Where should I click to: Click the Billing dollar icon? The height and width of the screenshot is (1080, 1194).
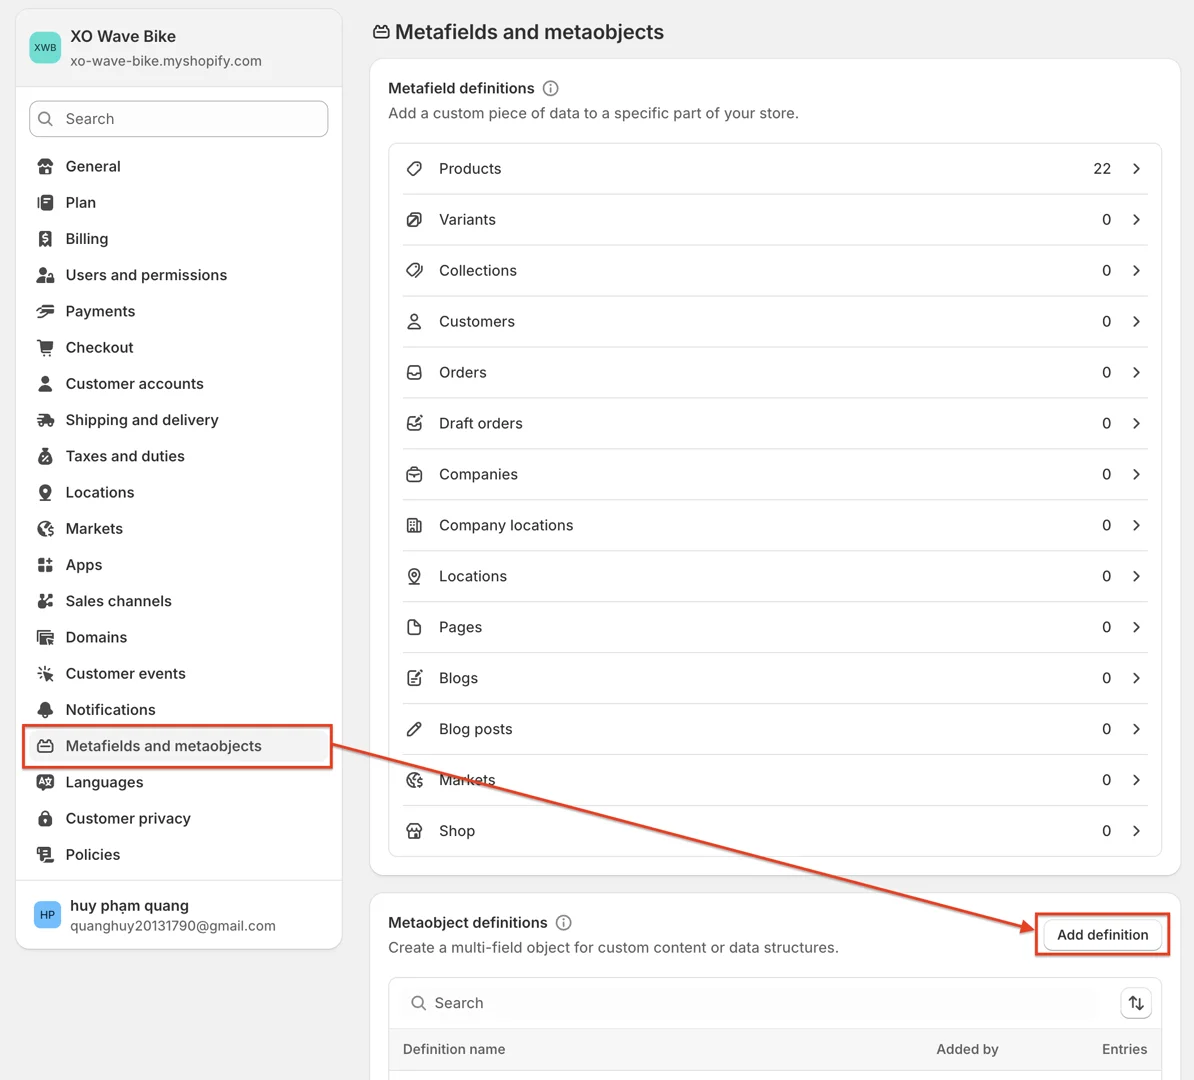(x=46, y=239)
